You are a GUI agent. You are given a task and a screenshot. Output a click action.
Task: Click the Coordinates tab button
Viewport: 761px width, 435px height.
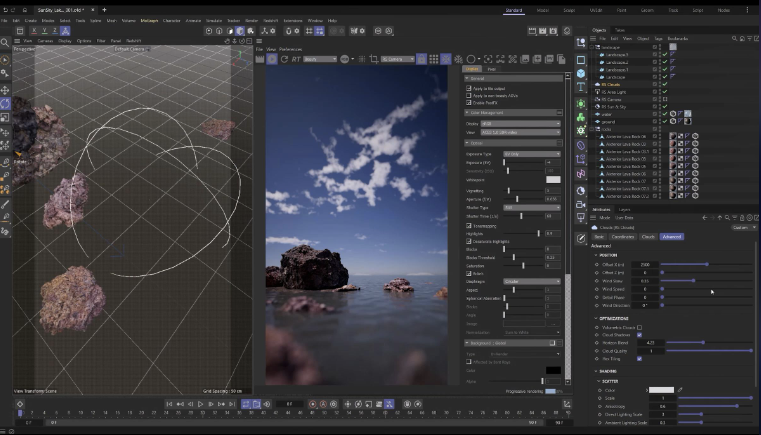point(623,236)
